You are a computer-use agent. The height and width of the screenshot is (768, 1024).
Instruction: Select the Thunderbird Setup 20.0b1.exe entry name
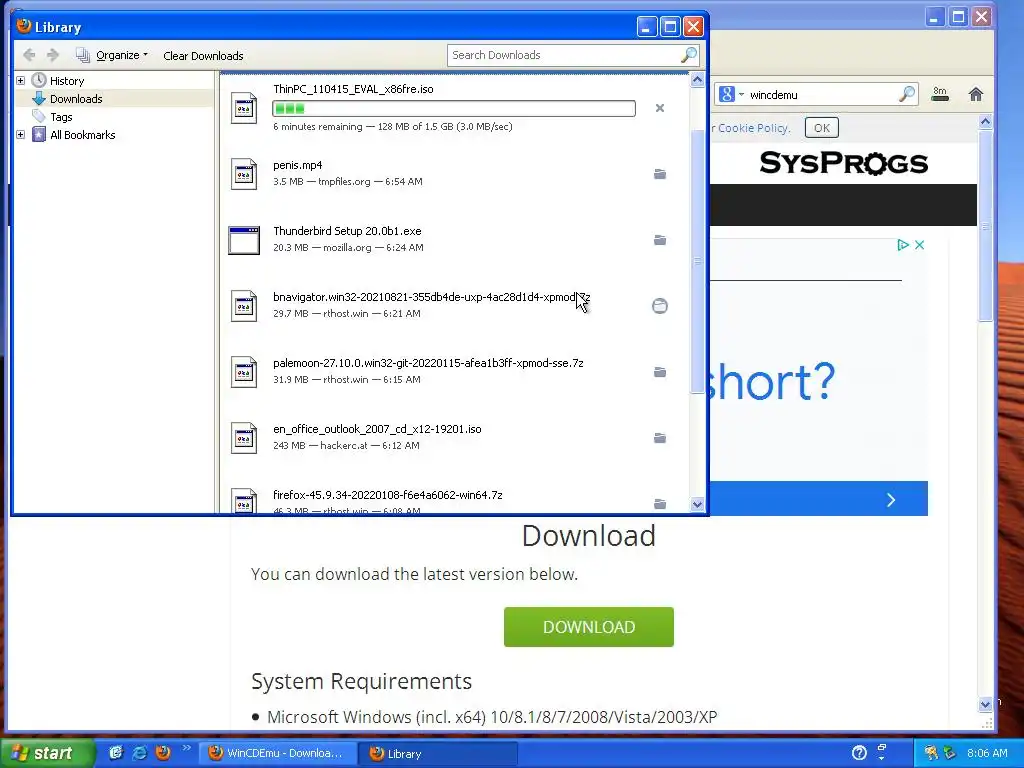pyautogui.click(x=347, y=231)
